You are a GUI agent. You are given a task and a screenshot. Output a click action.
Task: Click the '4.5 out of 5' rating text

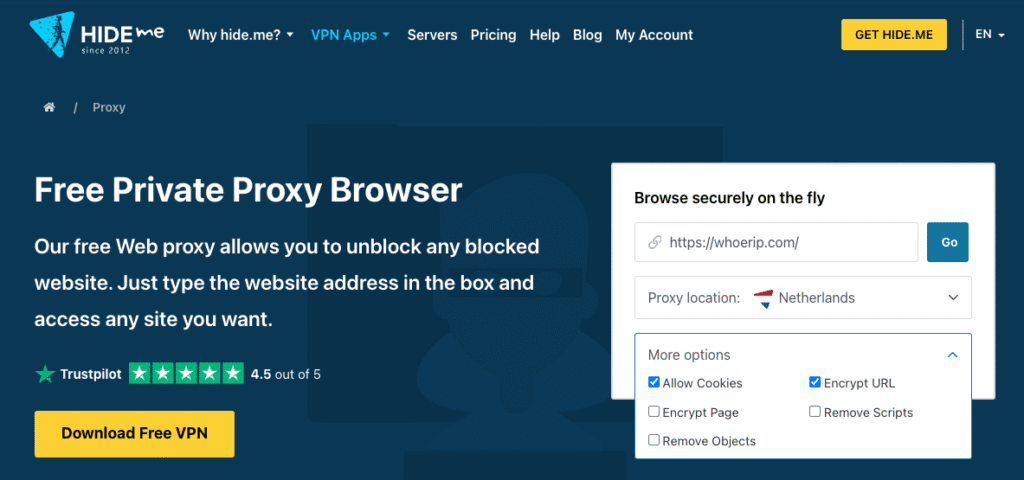[285, 375]
